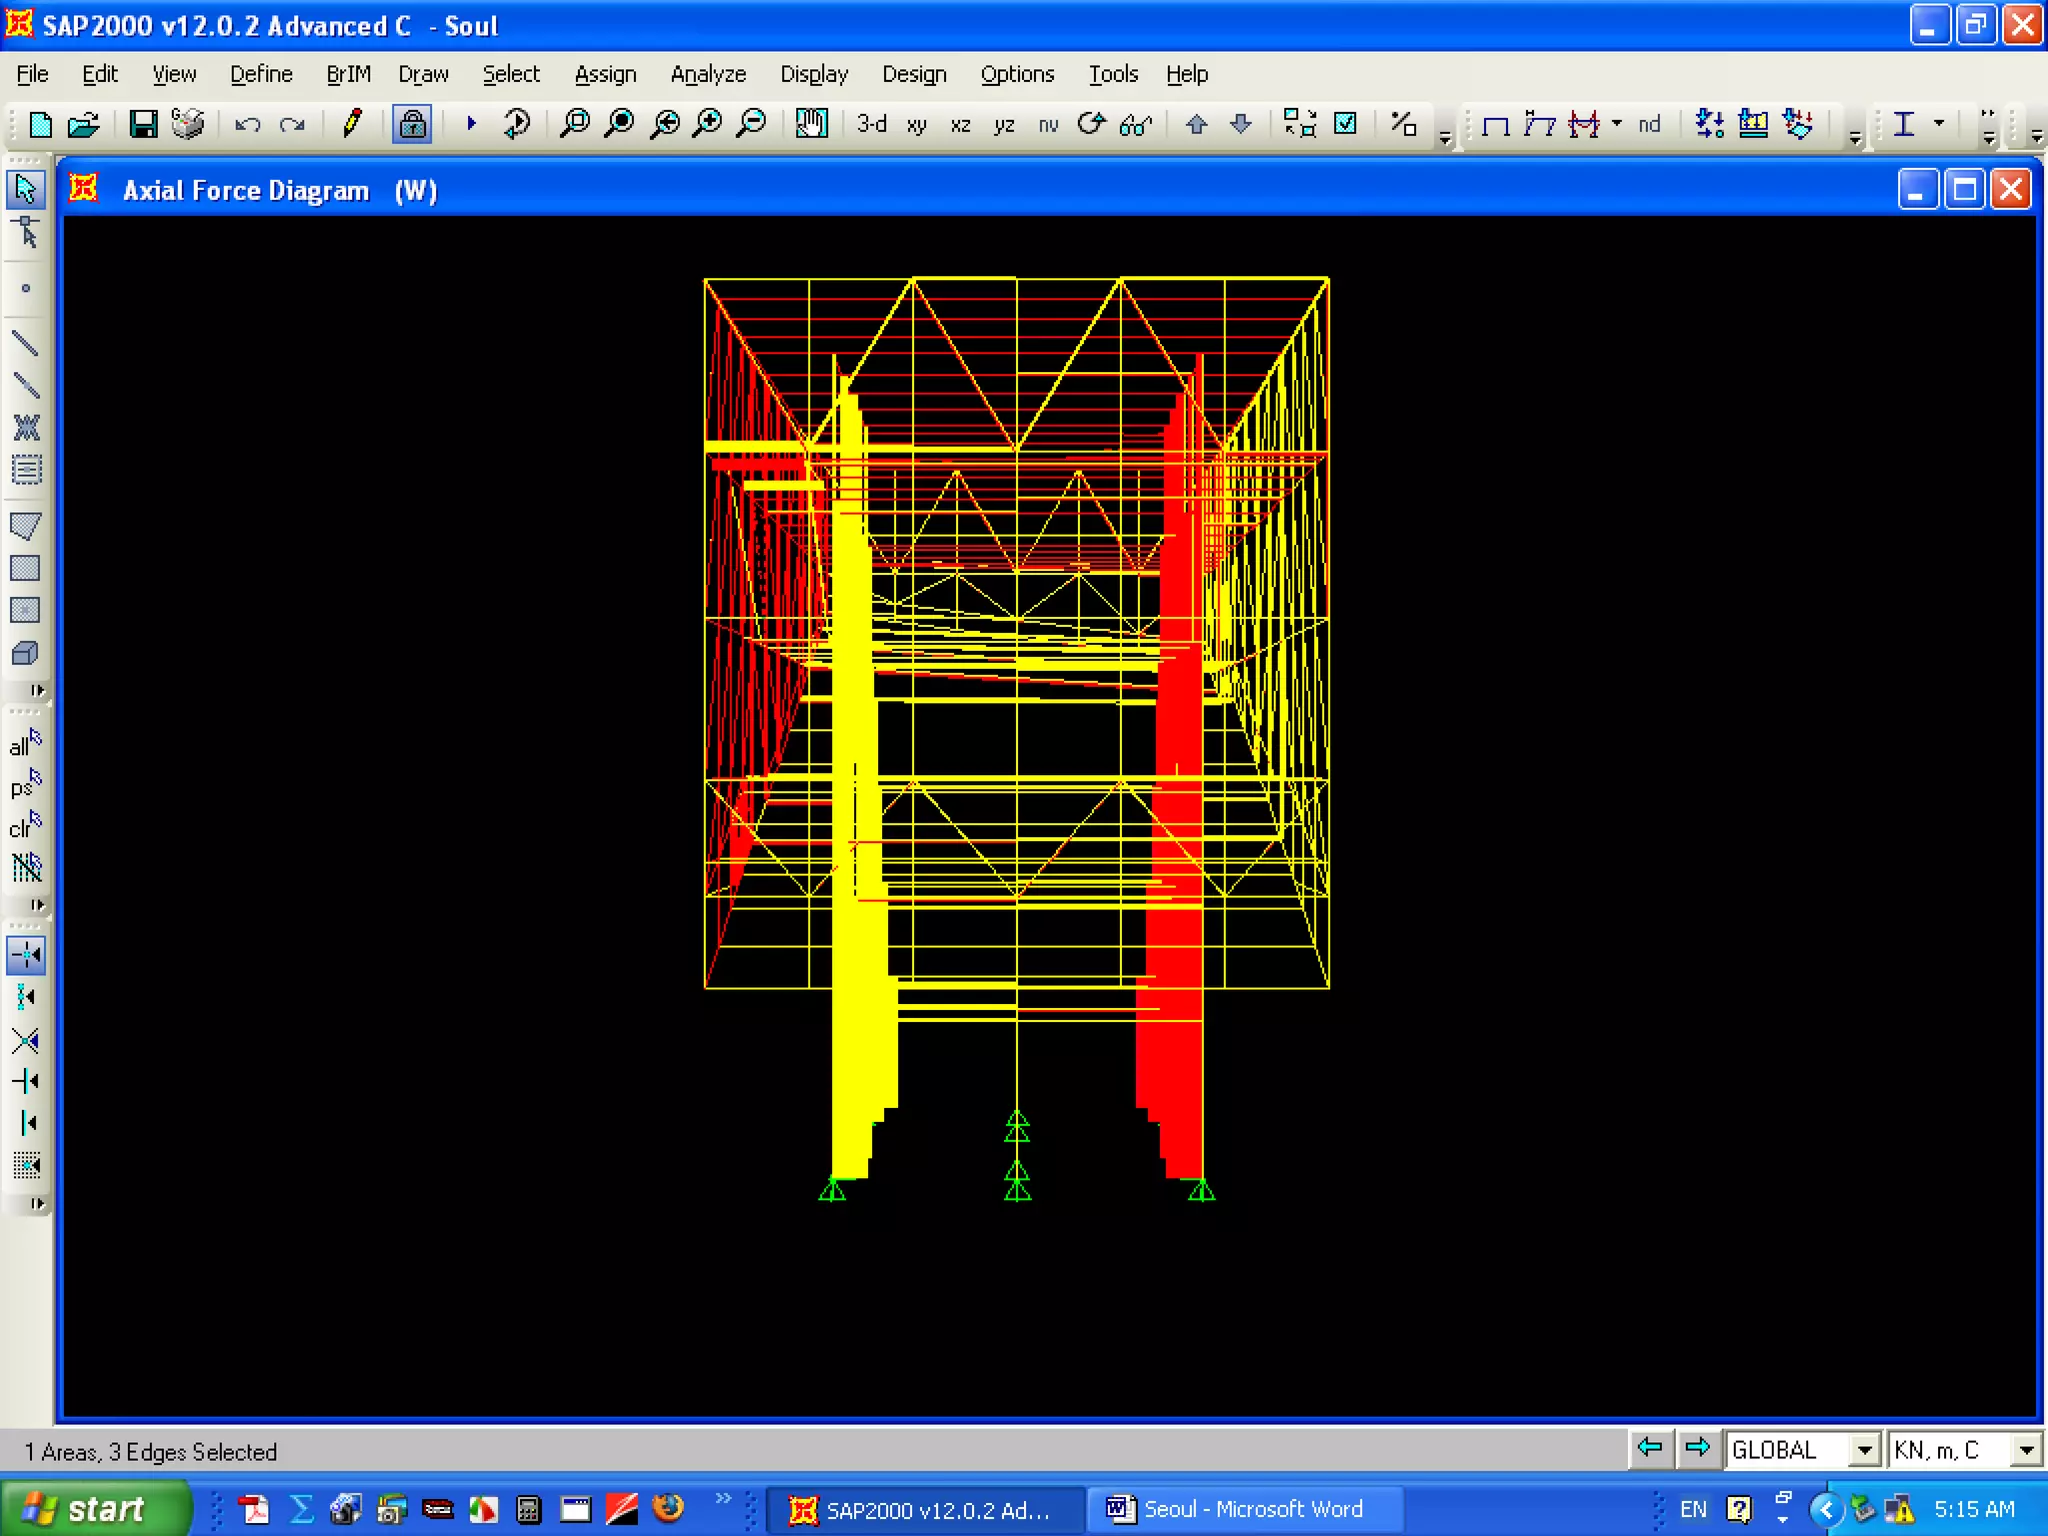
Task: Click the Zoom Out One Step icon
Action: (x=752, y=124)
